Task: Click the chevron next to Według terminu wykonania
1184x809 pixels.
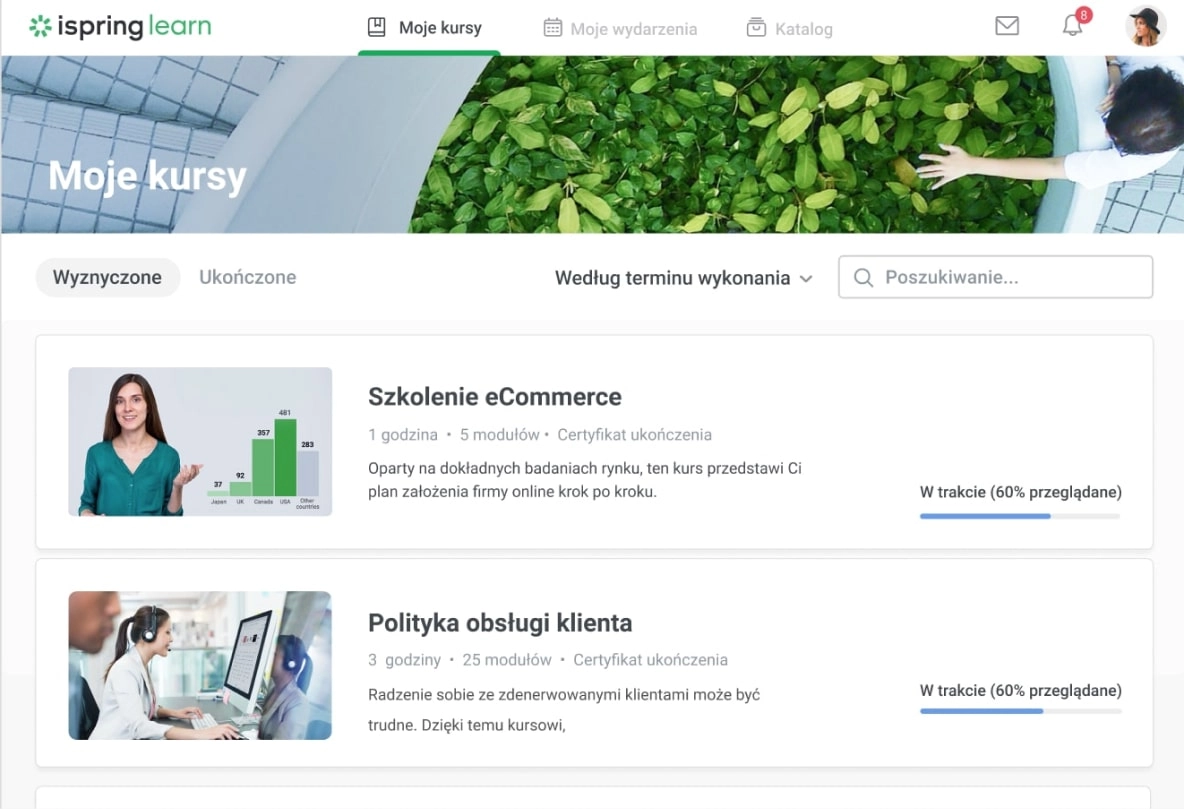Action: click(806, 279)
